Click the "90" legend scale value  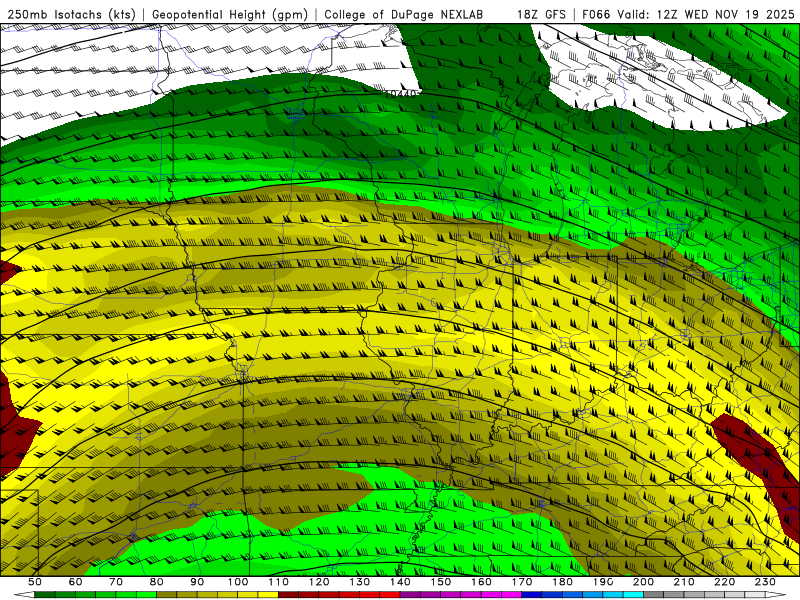tap(197, 582)
